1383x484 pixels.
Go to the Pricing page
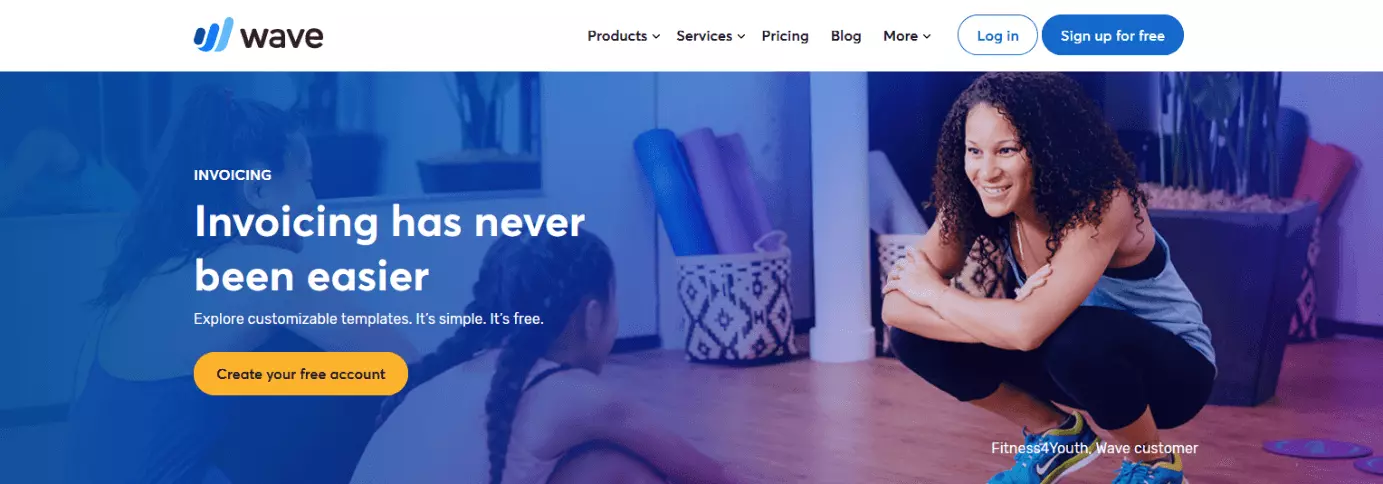(x=785, y=36)
